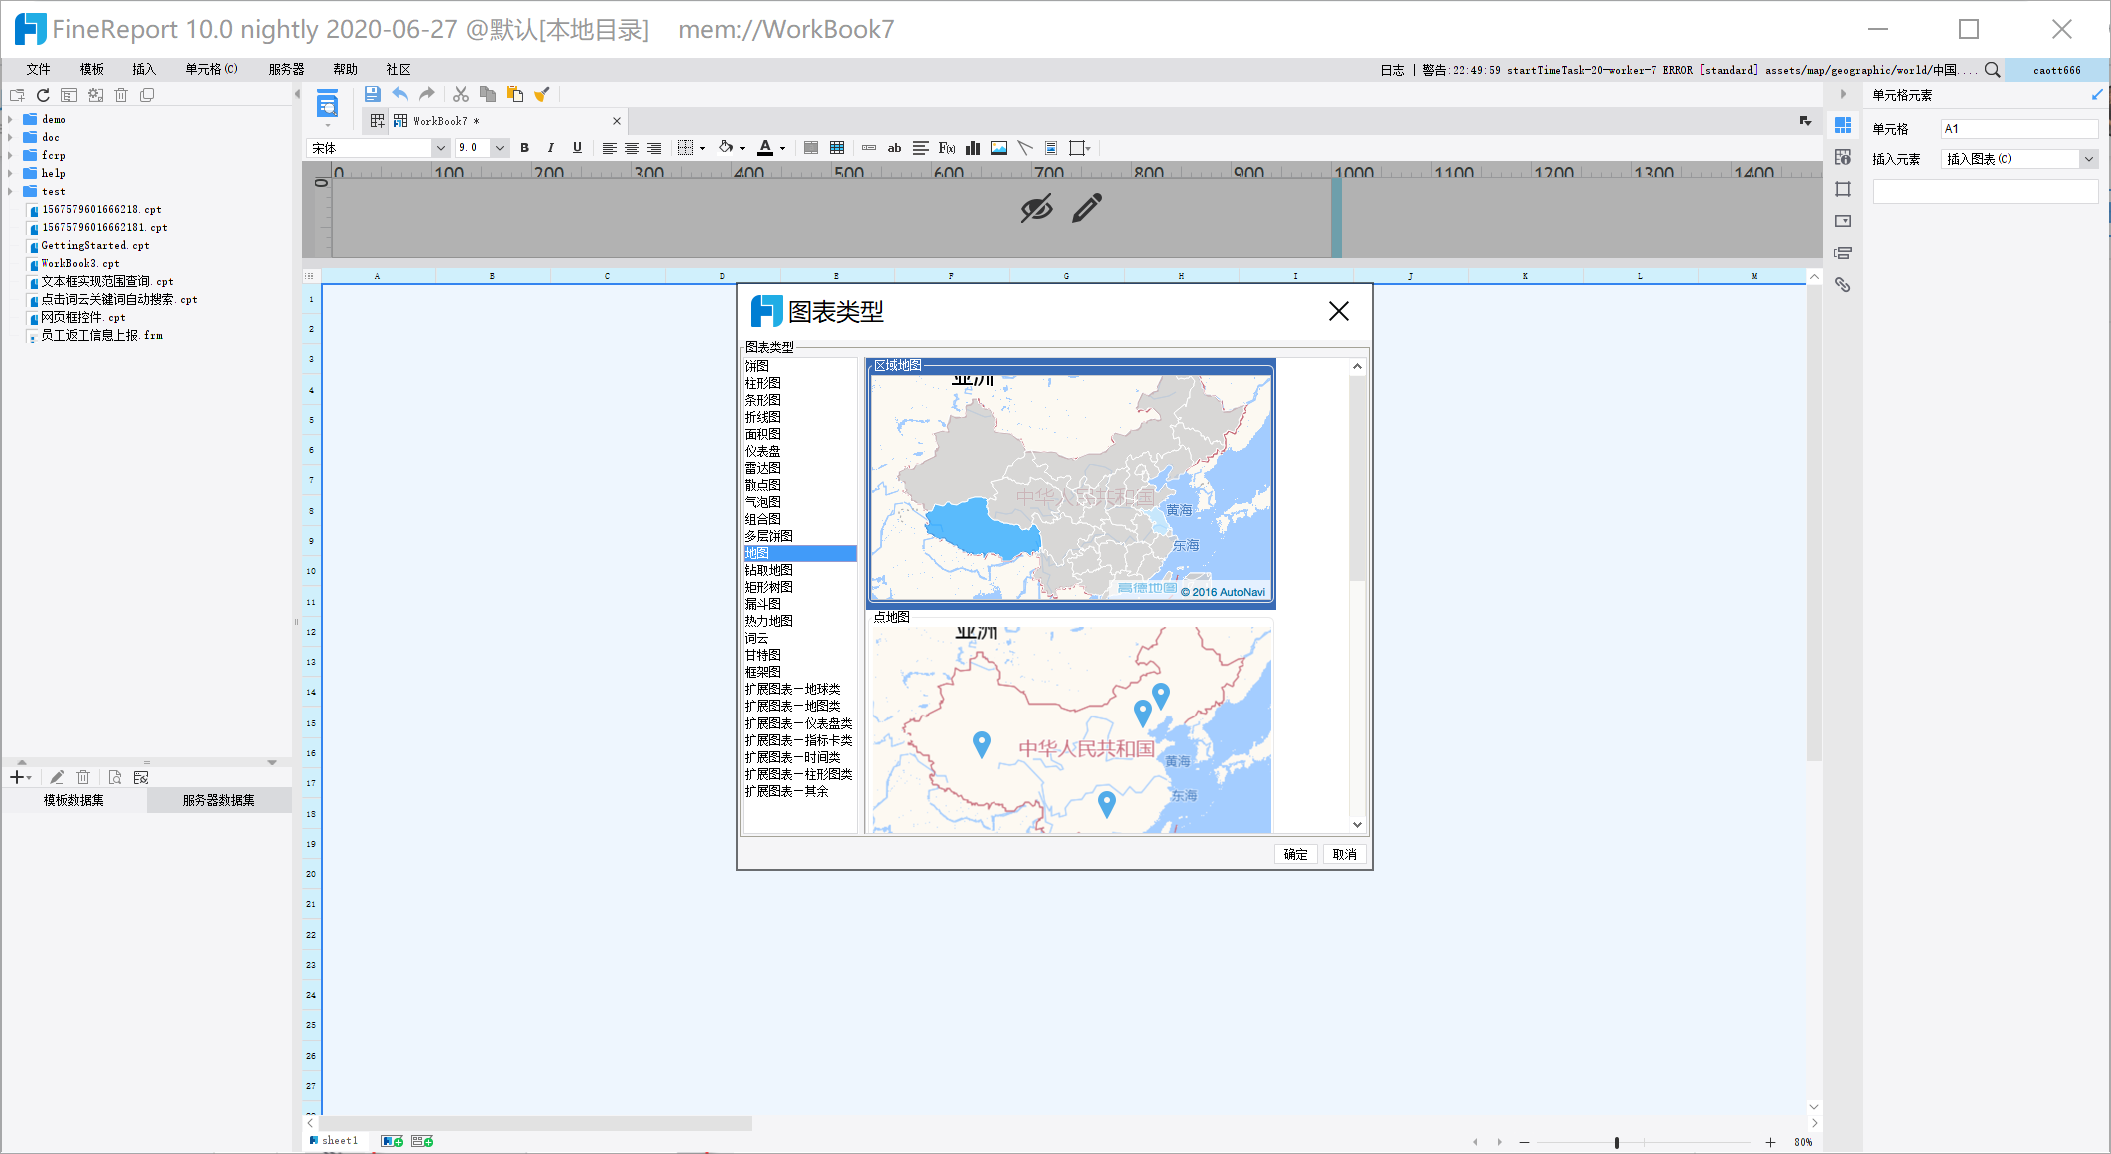2111x1154 pixels.
Task: Toggle the hidden eye icon in header area
Action: (x=1036, y=208)
